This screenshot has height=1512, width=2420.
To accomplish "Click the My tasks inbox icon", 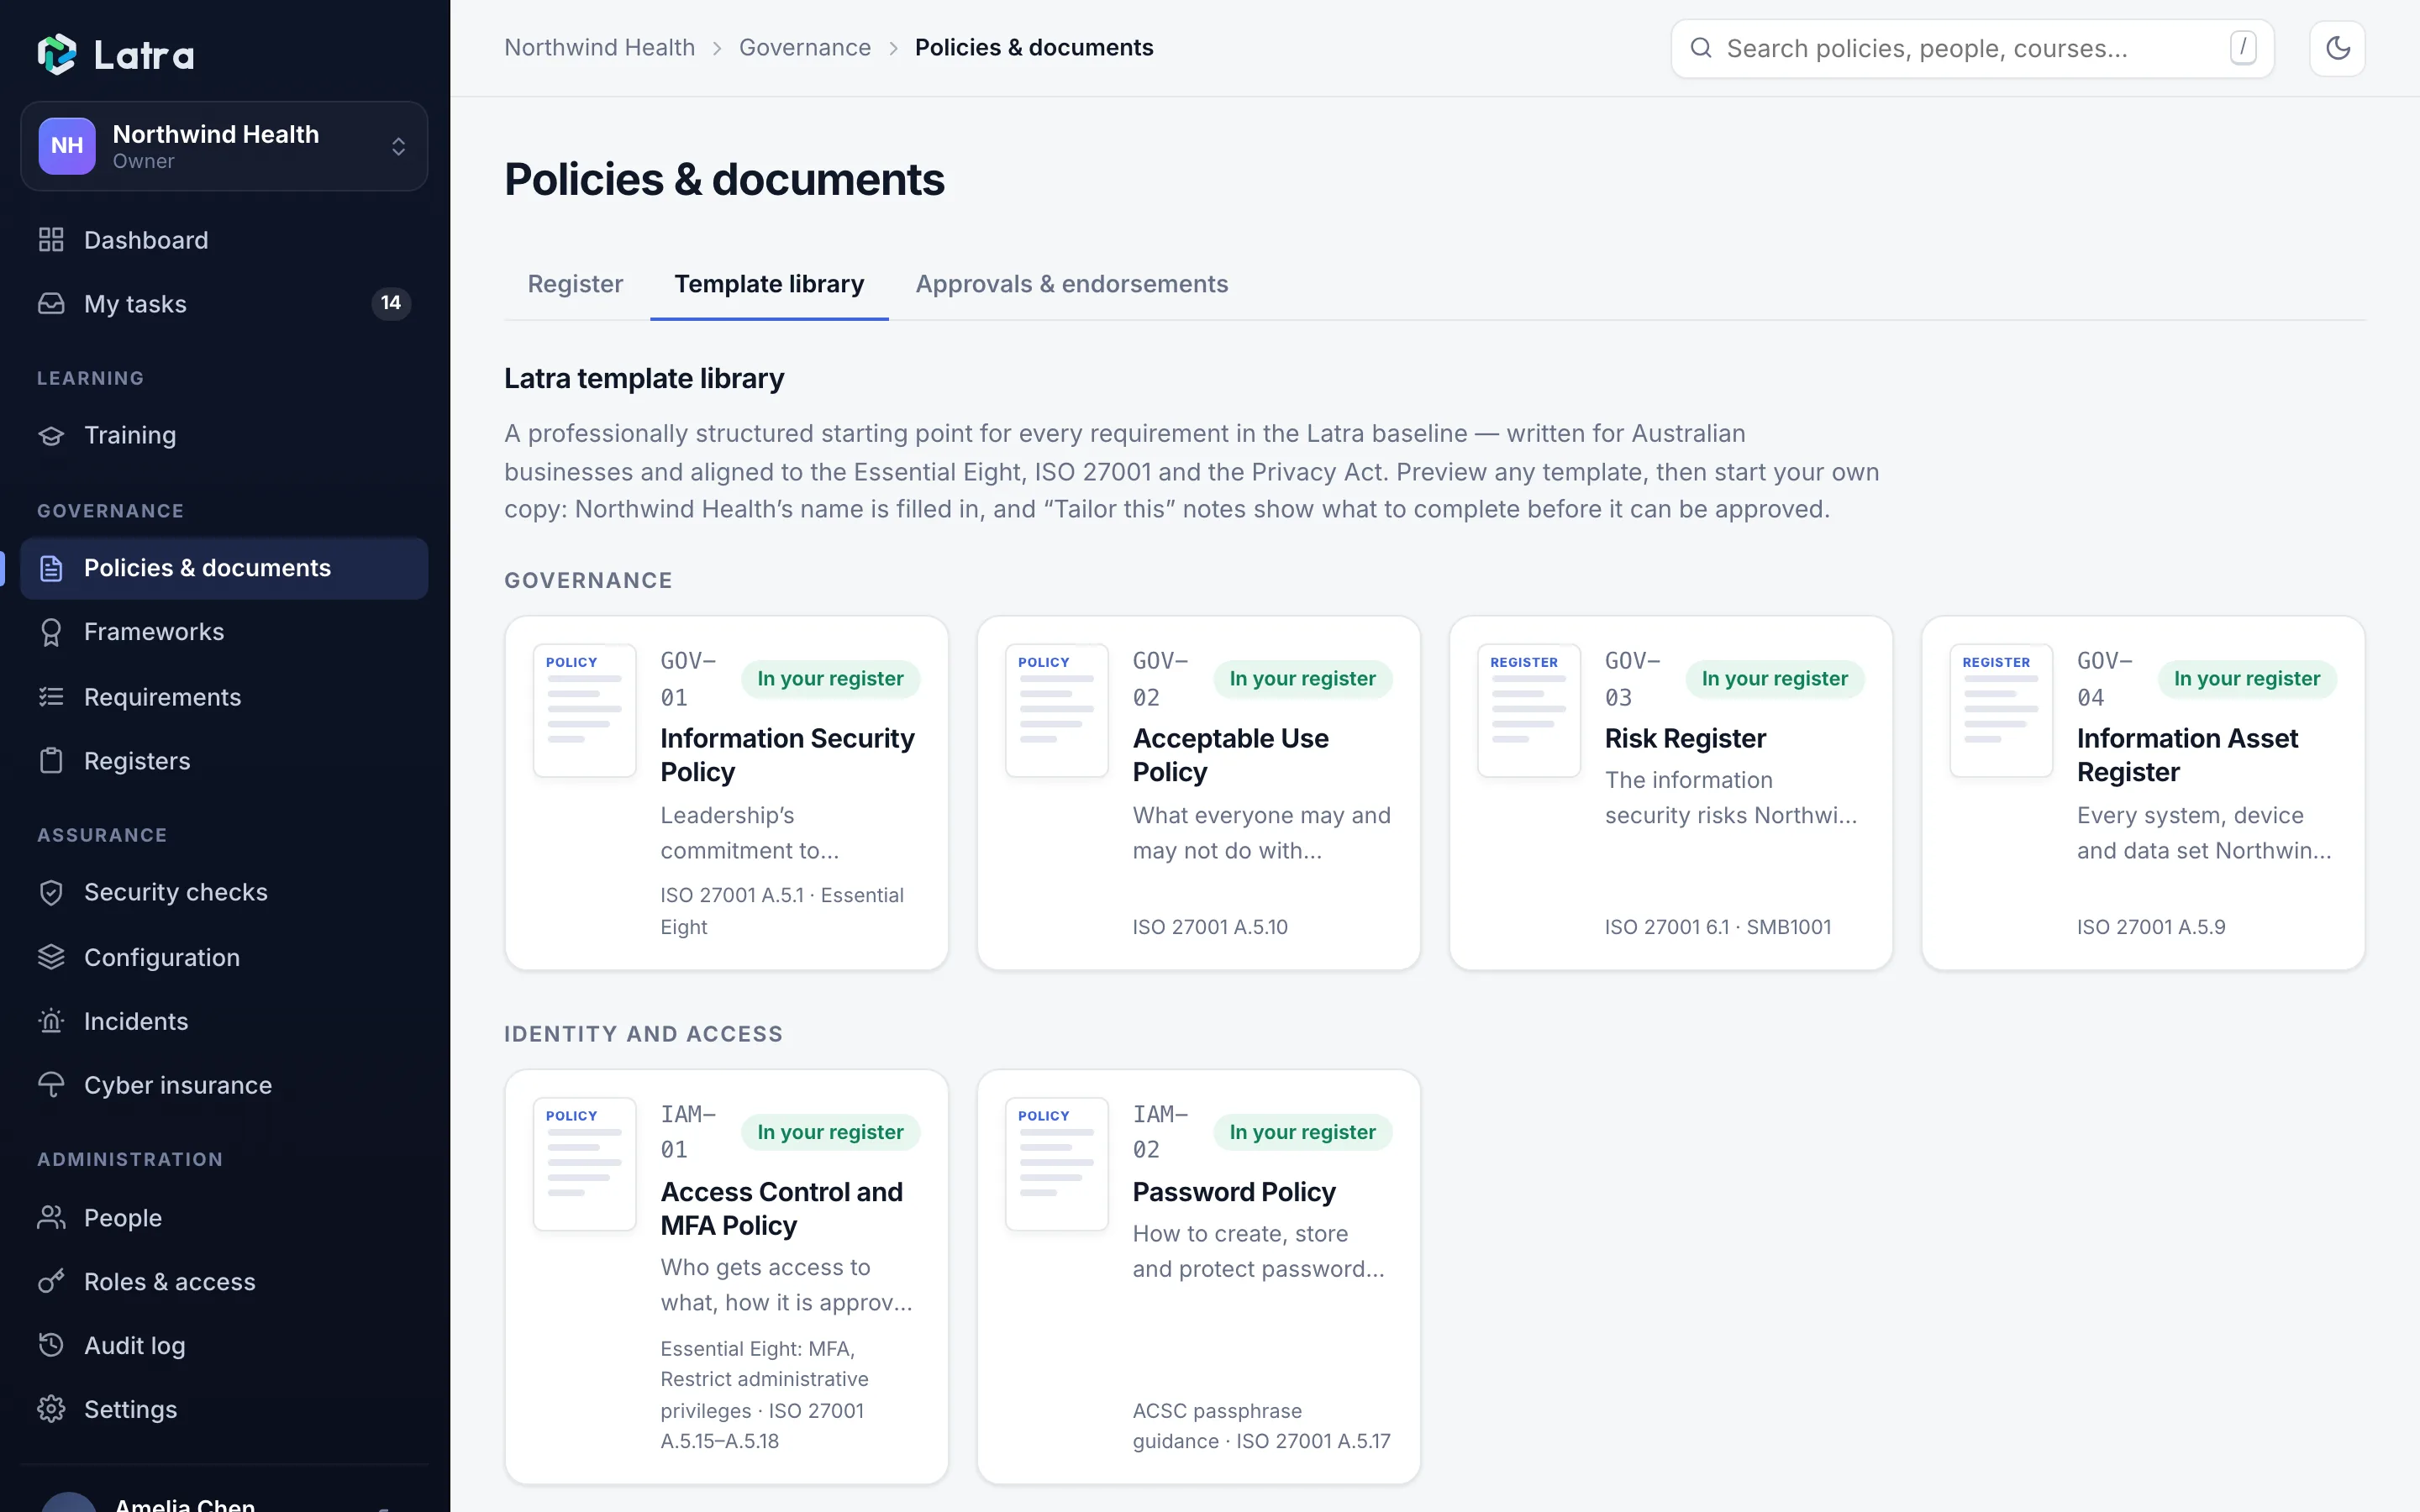I will 51,304.
